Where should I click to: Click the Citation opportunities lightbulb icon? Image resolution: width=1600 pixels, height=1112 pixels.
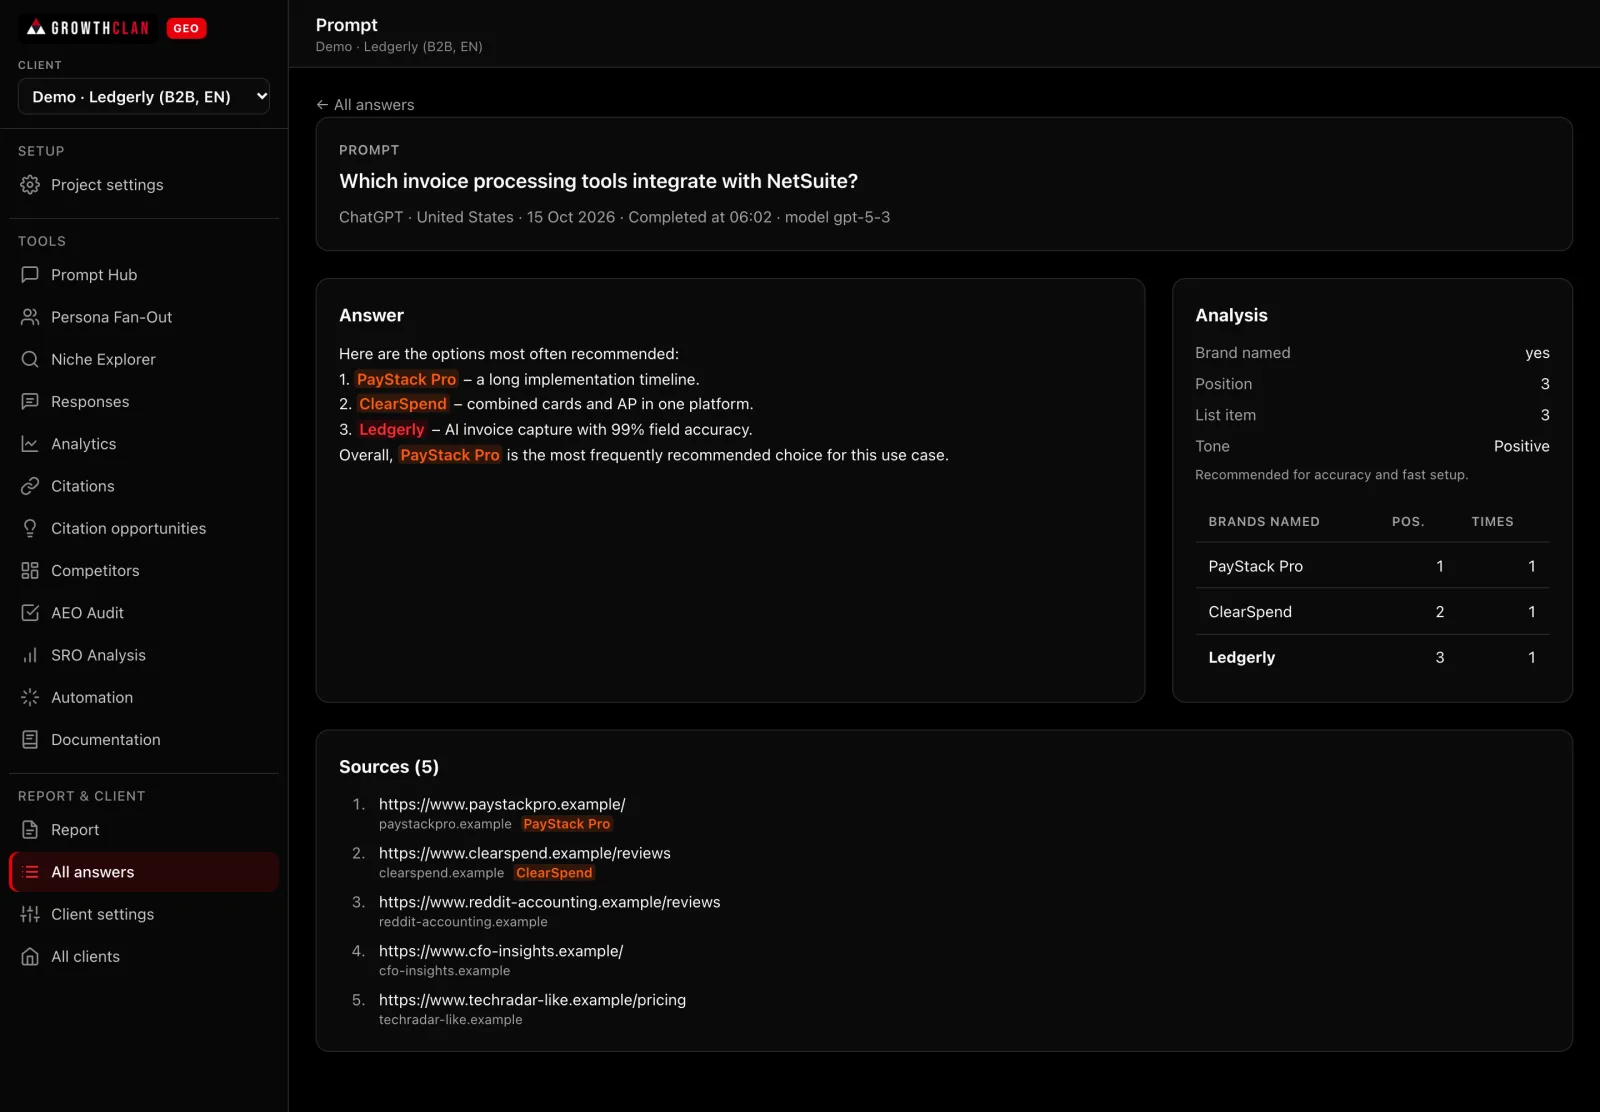(x=30, y=528)
